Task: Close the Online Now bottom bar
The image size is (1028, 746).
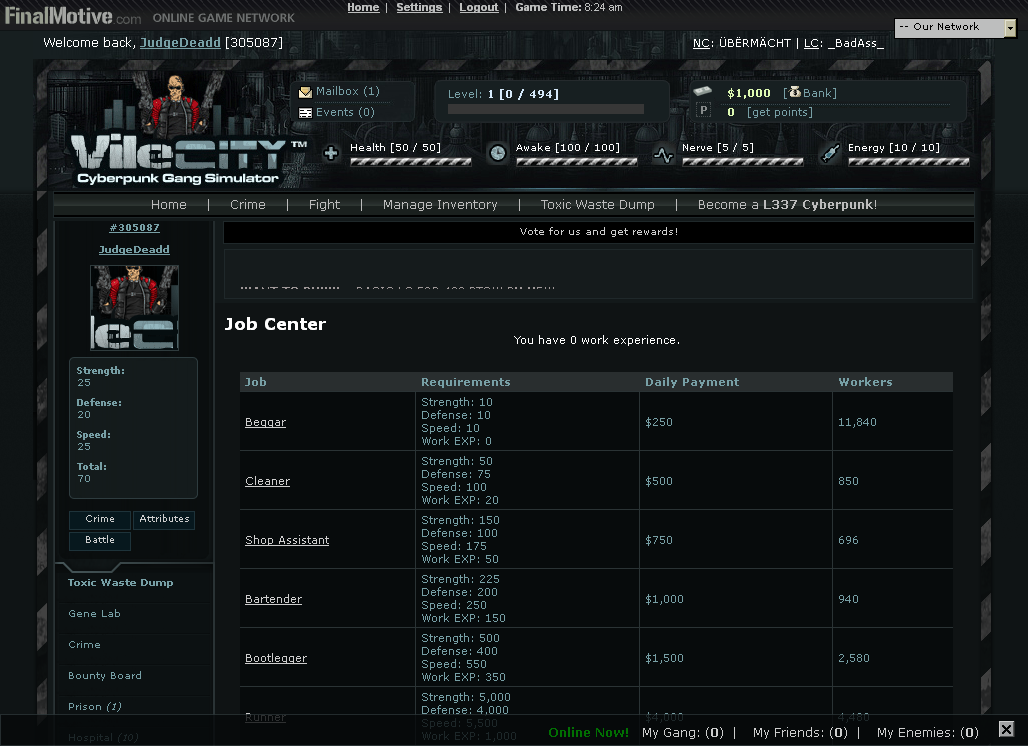Action: [x=1006, y=730]
